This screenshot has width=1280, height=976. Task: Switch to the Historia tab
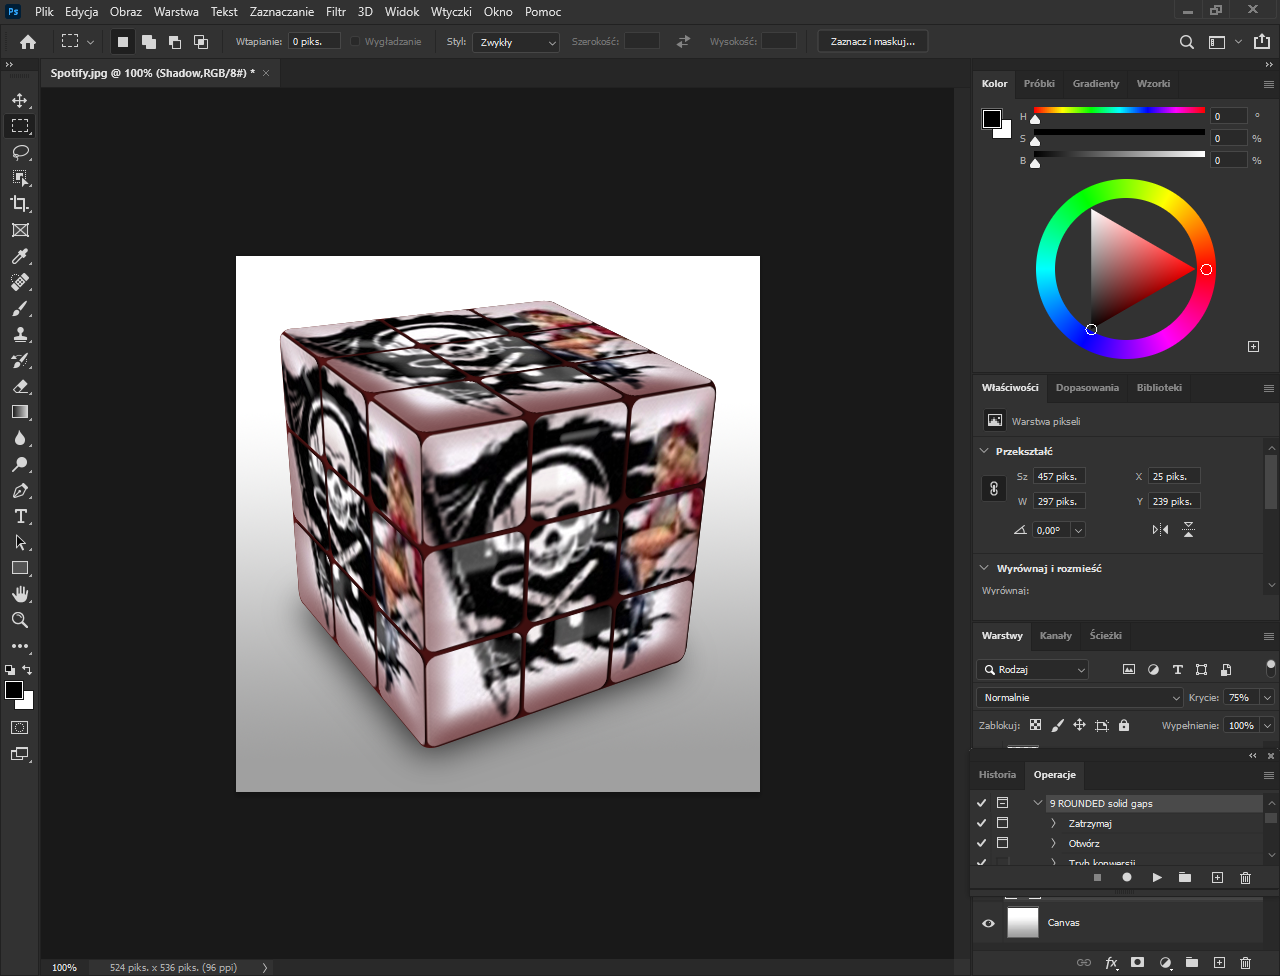tap(997, 775)
